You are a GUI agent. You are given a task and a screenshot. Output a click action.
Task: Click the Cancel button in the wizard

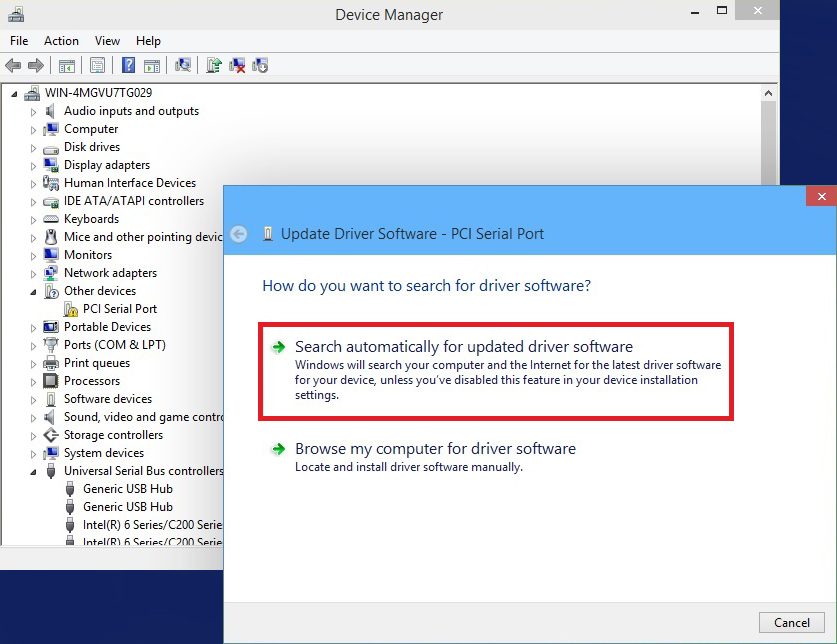click(792, 622)
